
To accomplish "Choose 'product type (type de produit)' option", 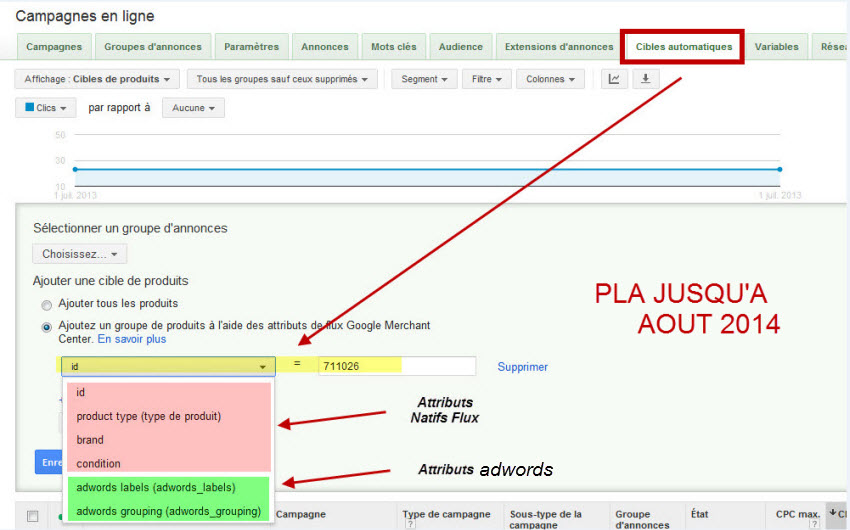I will click(x=169, y=416).
